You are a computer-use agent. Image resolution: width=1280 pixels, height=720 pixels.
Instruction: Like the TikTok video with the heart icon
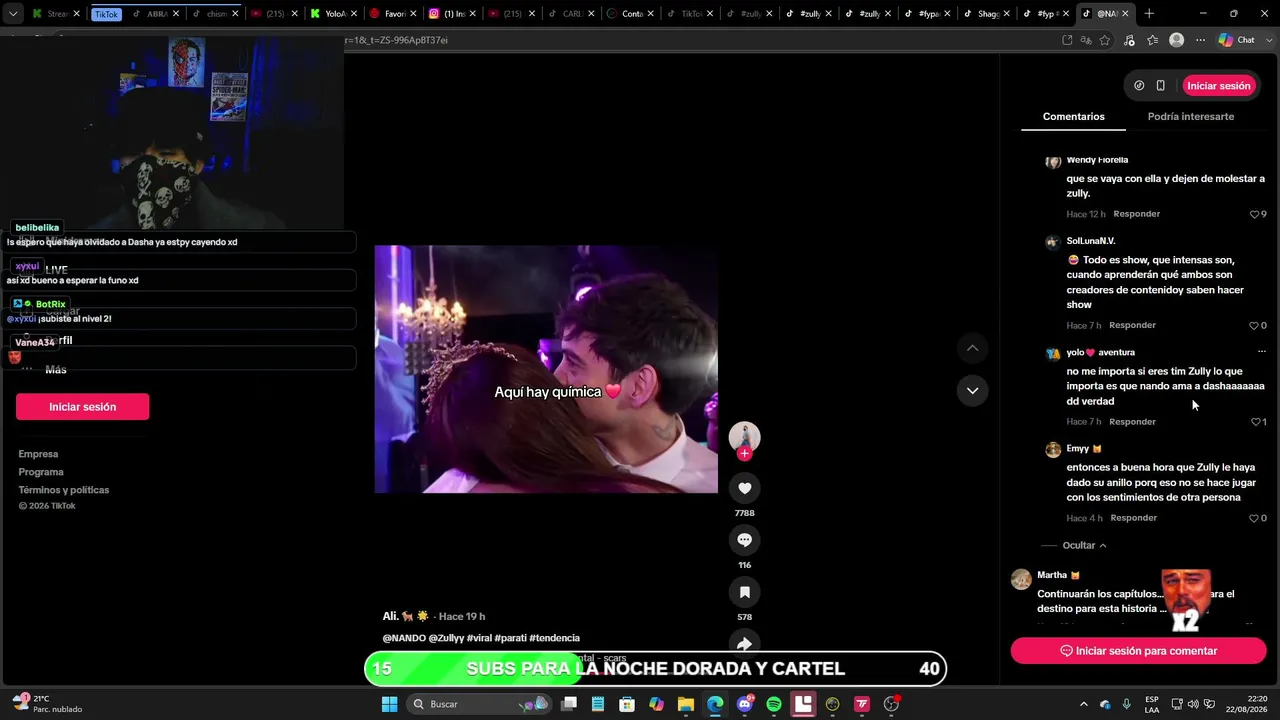(x=744, y=488)
